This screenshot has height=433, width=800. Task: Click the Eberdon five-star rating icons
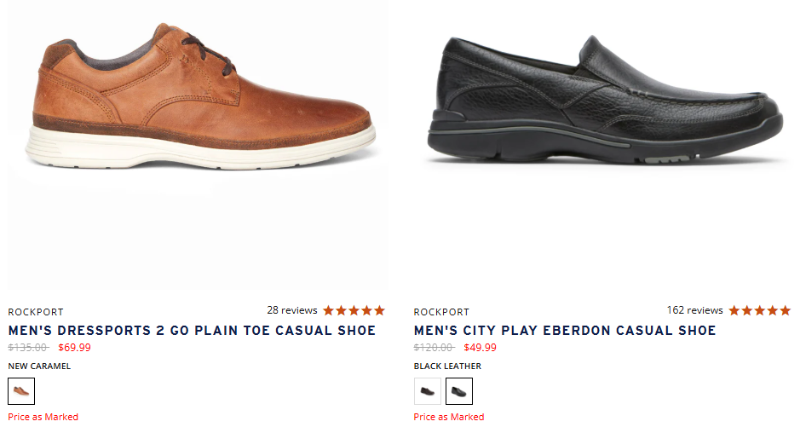pyautogui.click(x=759, y=311)
